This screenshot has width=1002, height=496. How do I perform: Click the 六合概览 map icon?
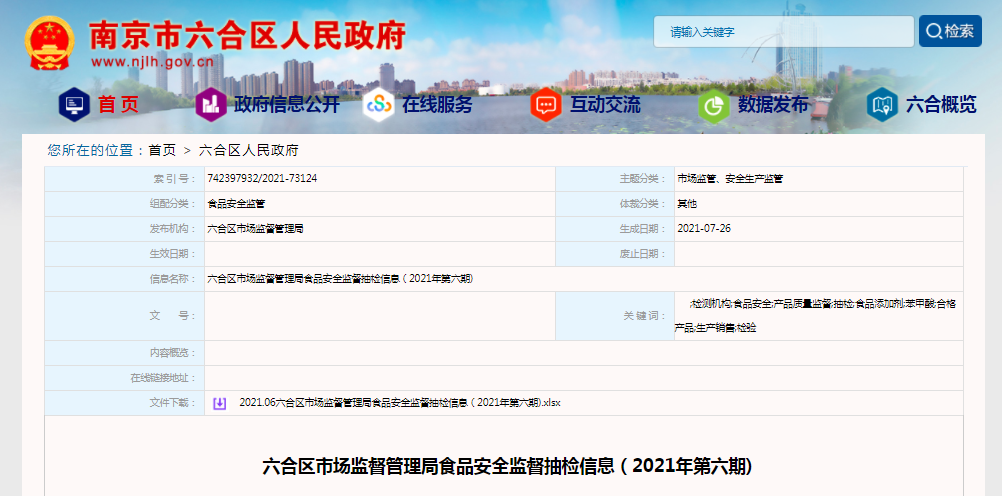[x=882, y=103]
